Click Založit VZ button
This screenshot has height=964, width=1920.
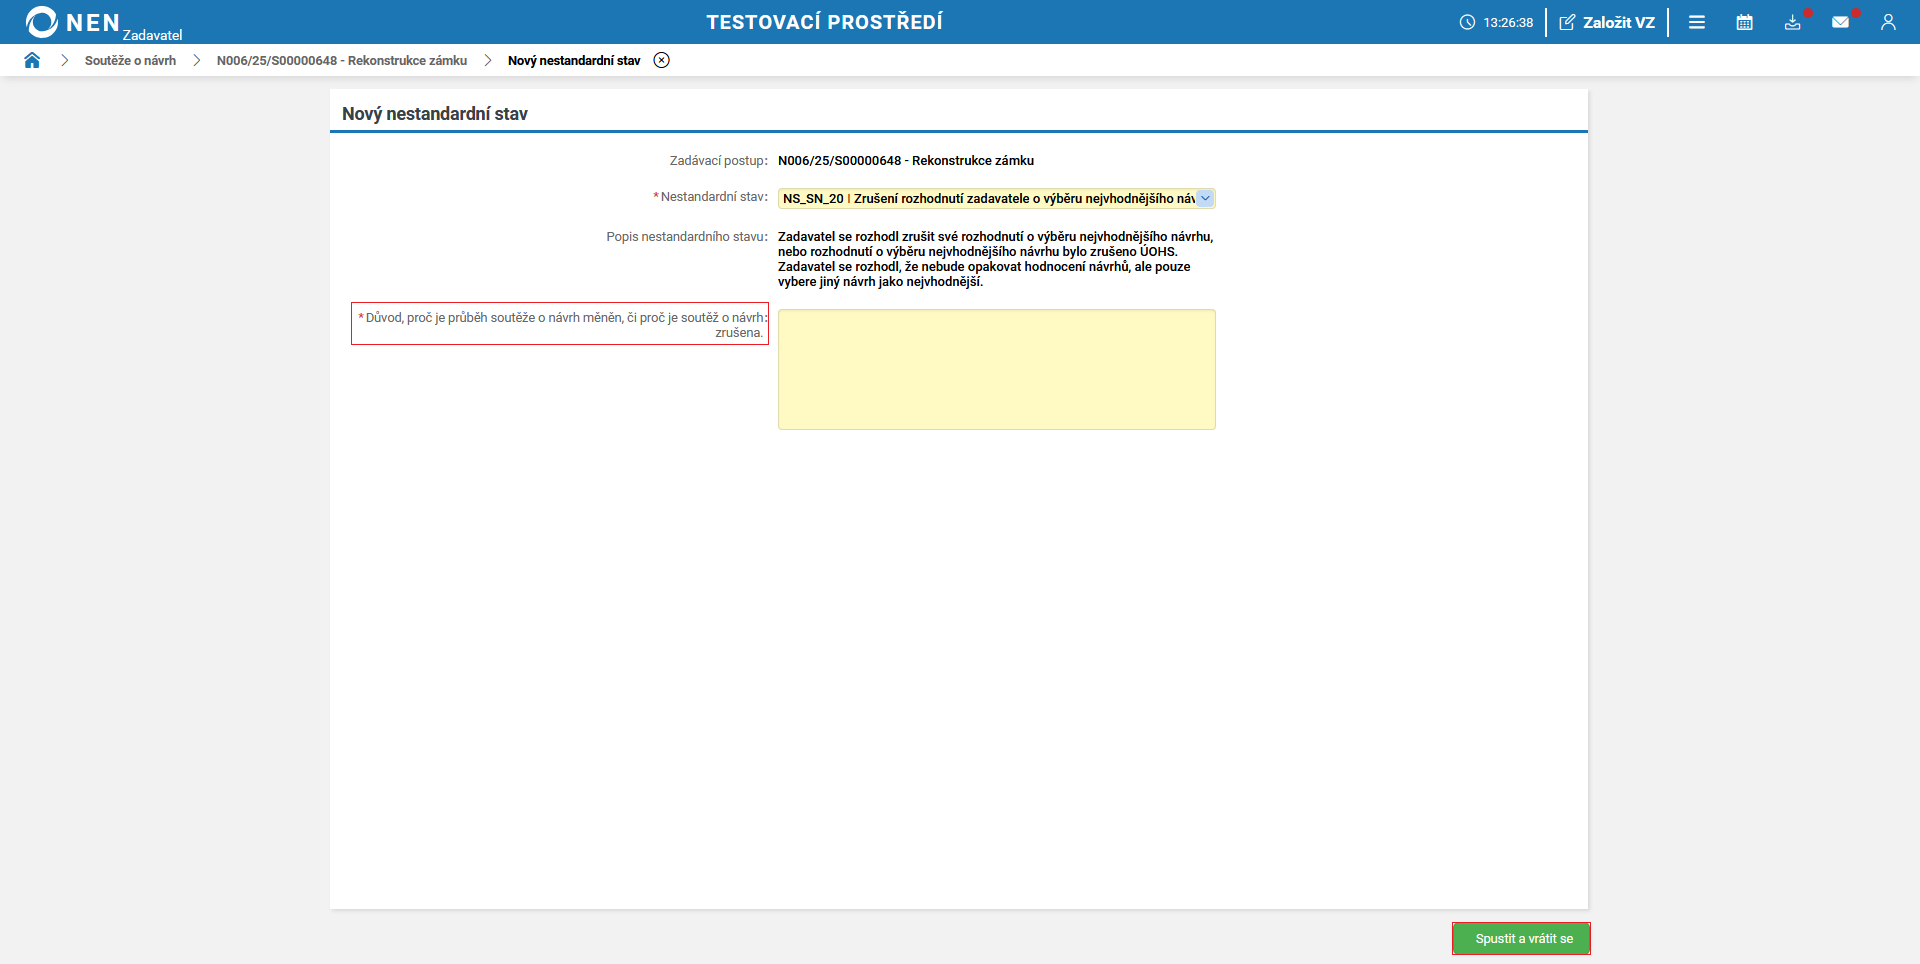(x=1607, y=22)
